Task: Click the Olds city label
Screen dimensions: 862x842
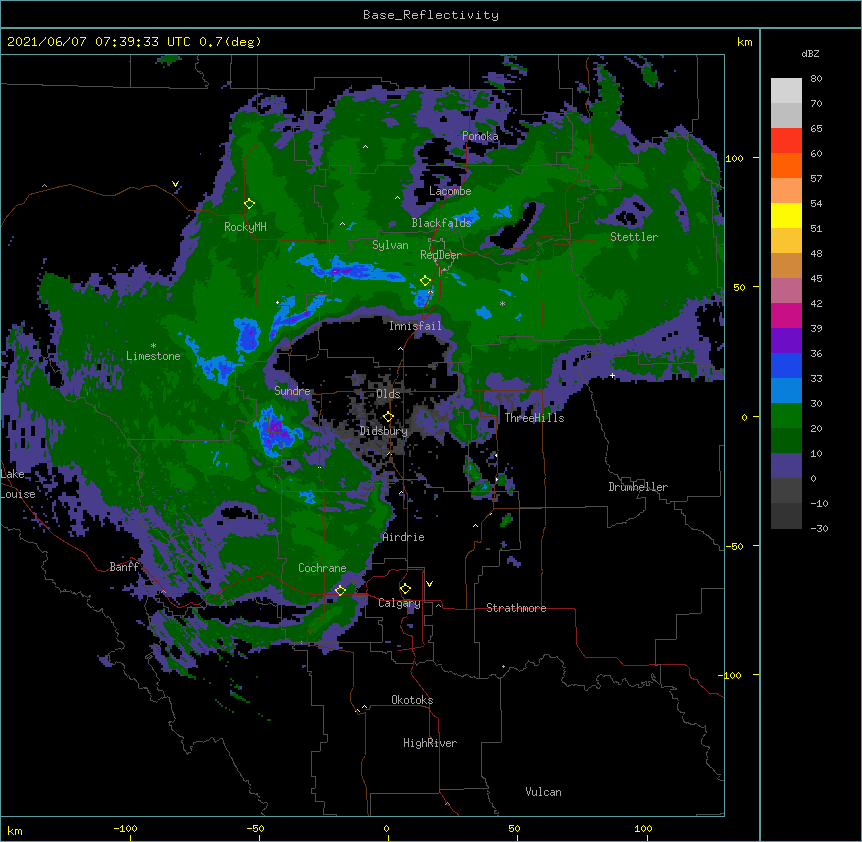Action: tap(388, 394)
